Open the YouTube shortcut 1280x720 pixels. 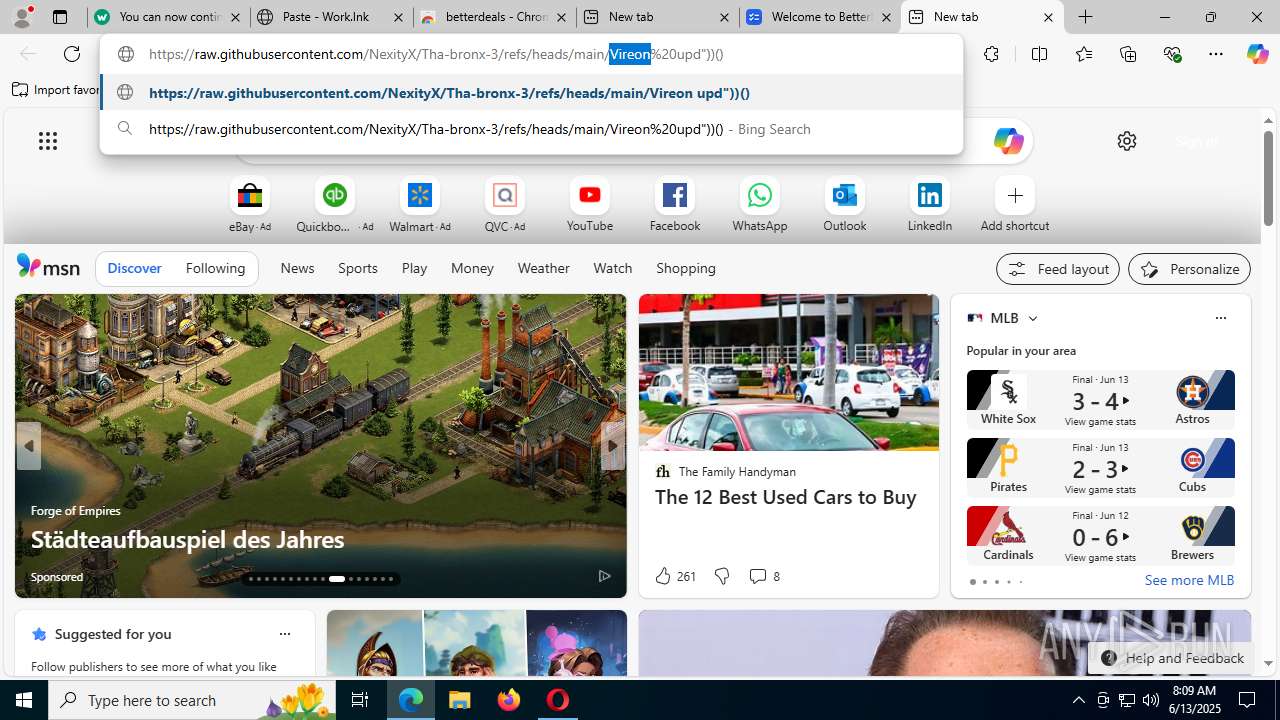[589, 205]
